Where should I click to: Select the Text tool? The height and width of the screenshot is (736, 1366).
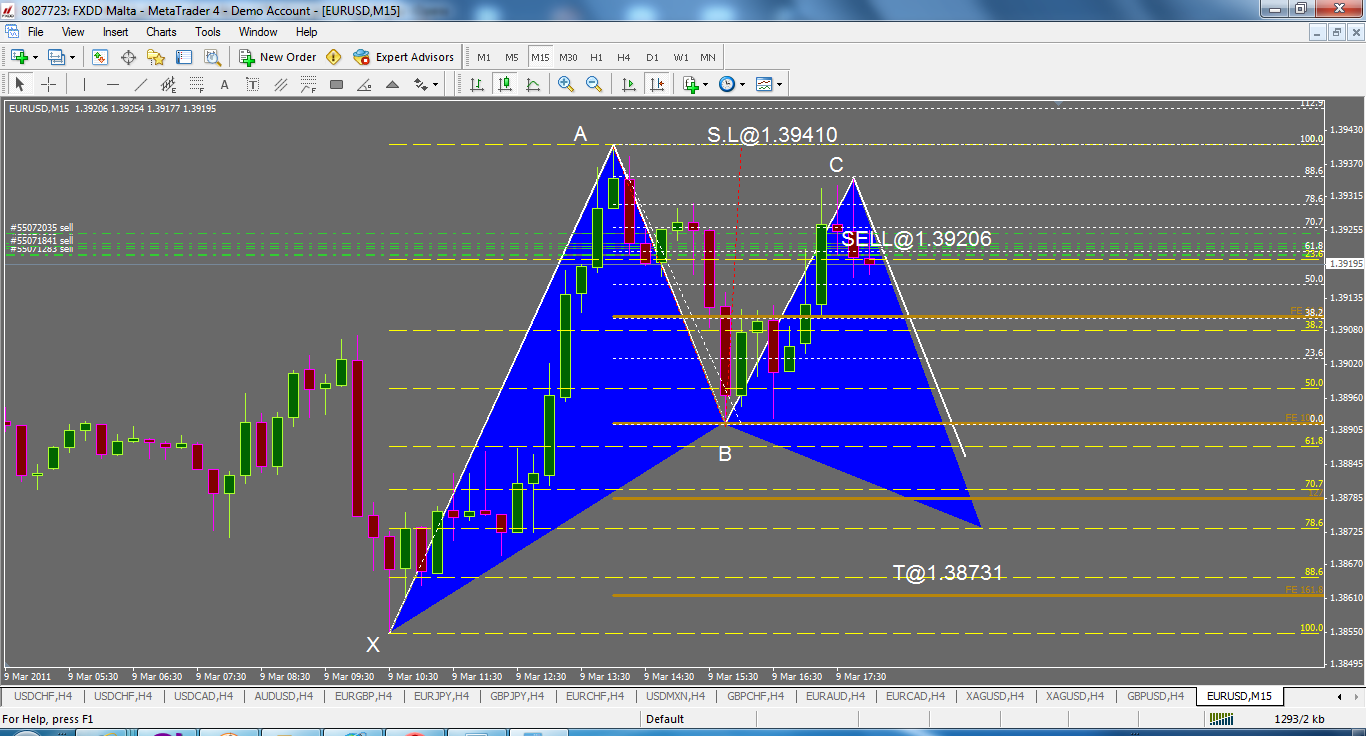click(224, 84)
